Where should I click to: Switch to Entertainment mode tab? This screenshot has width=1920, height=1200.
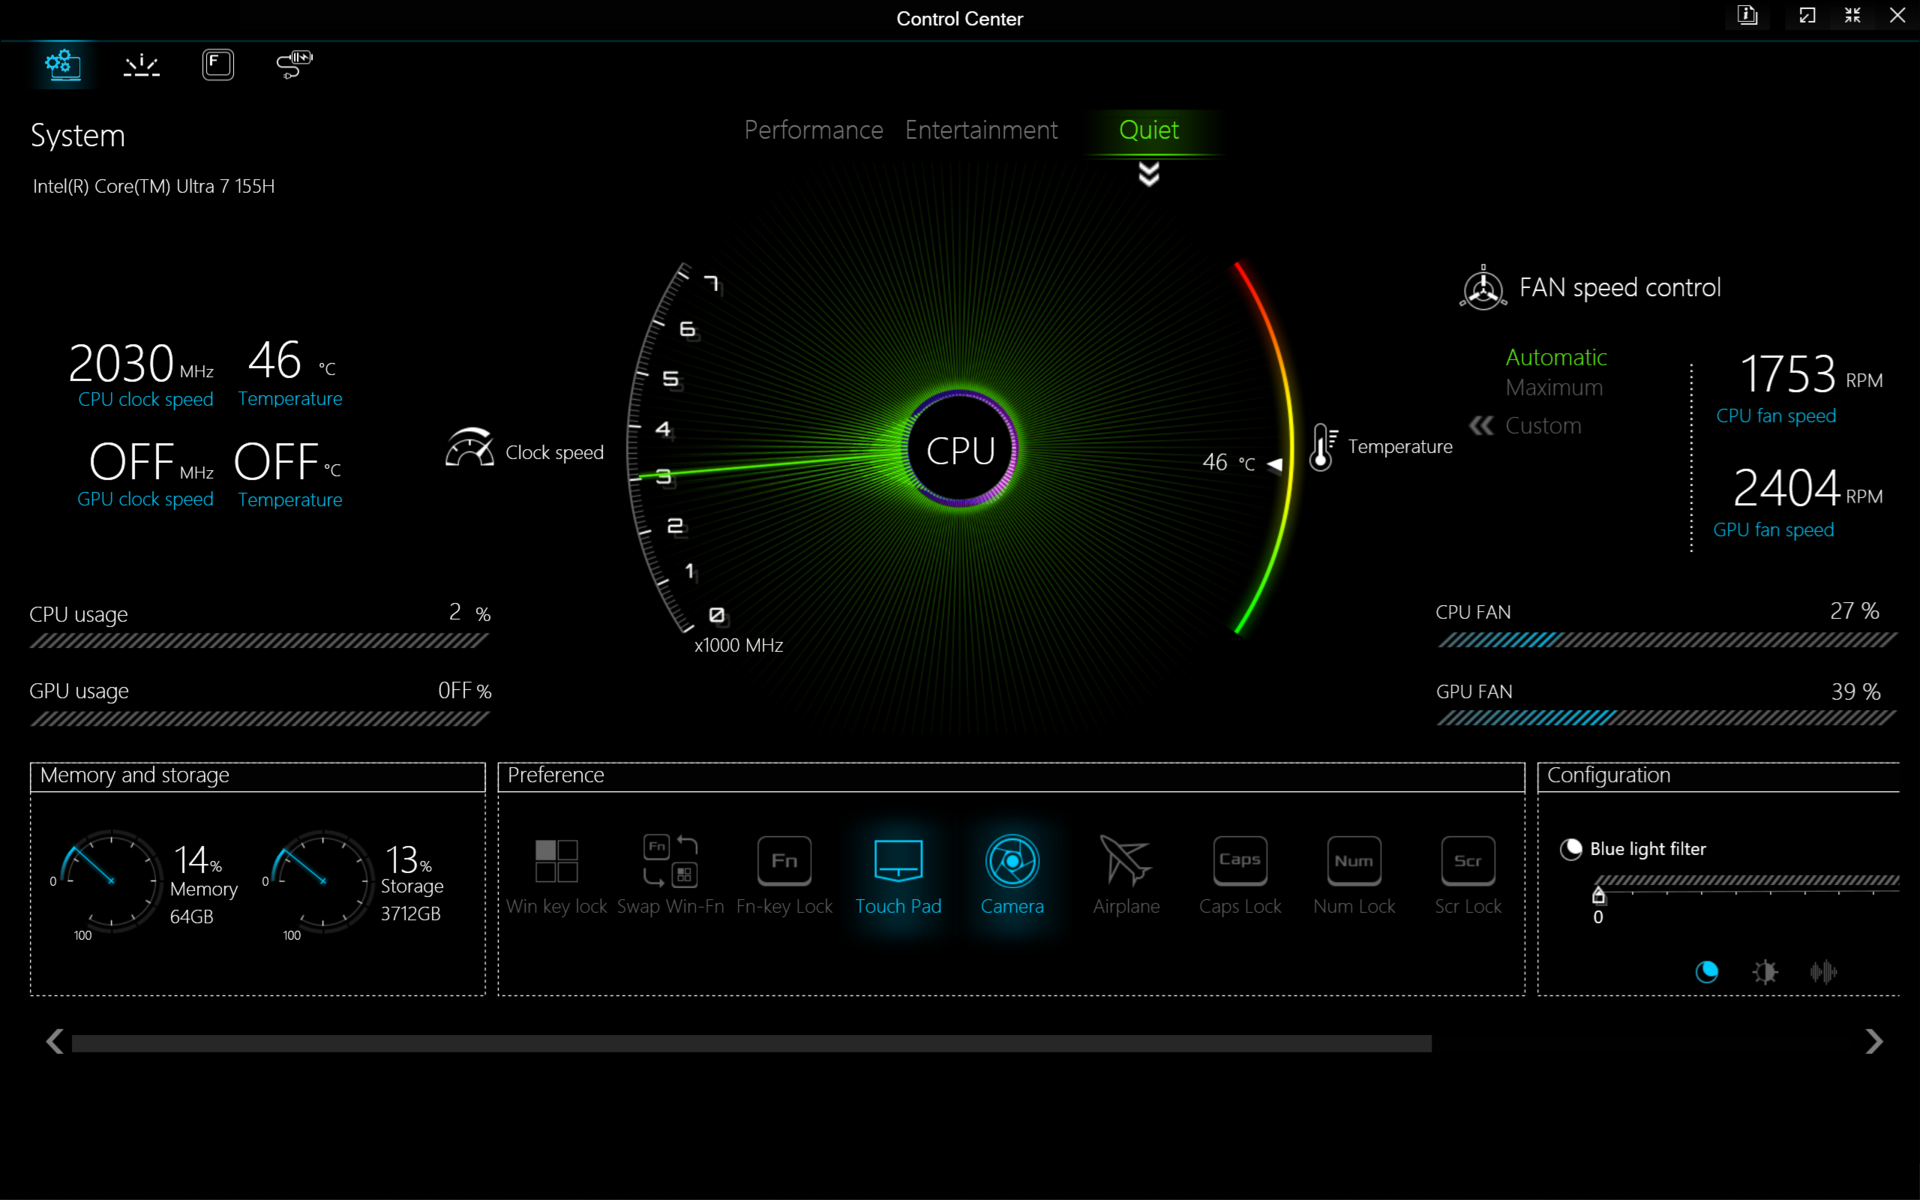coord(981,130)
